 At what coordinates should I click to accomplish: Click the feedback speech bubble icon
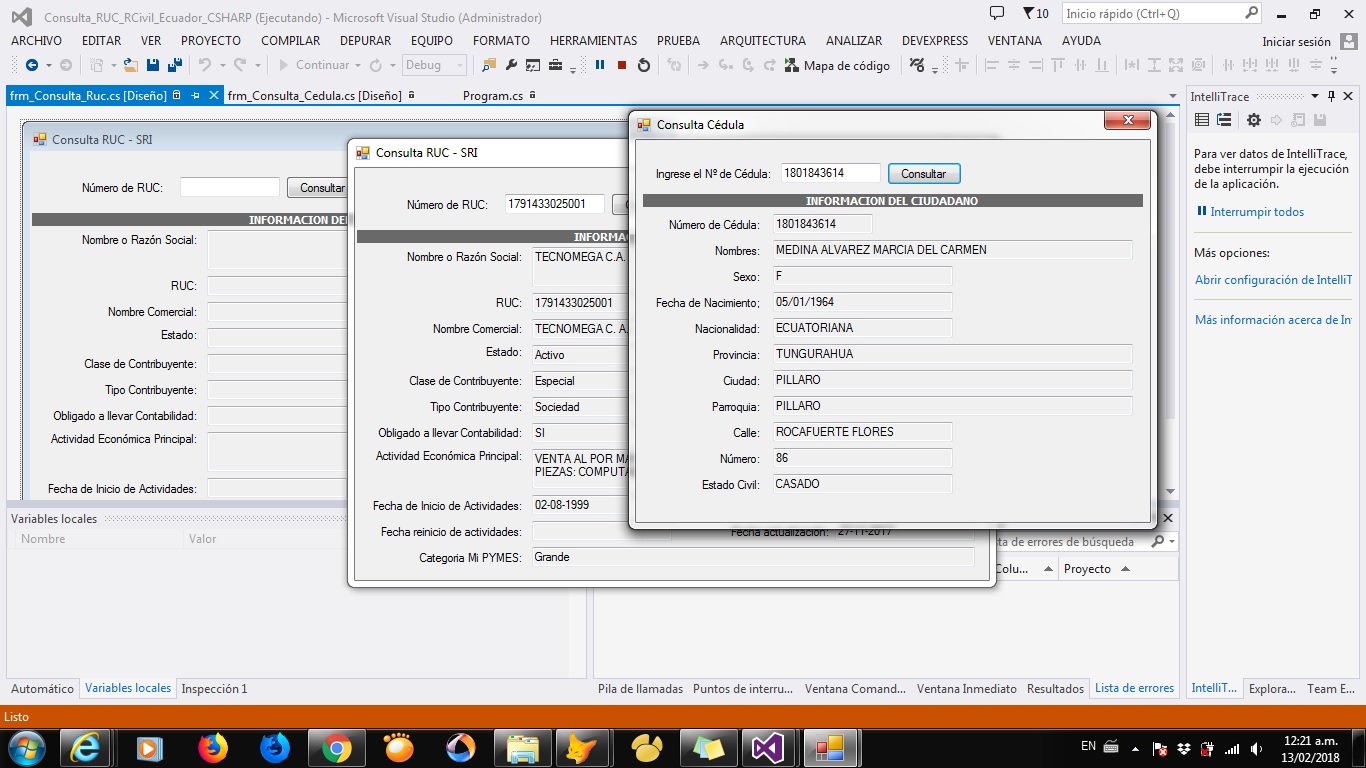[x=996, y=13]
